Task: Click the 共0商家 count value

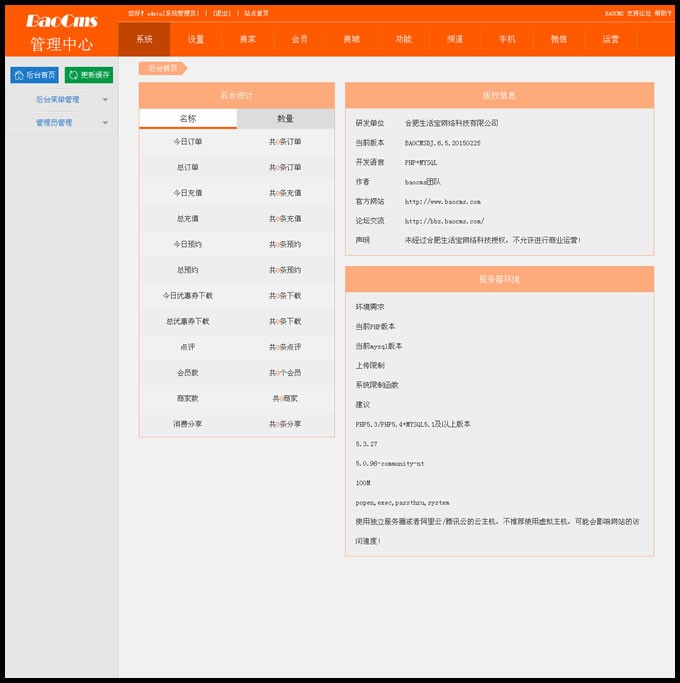Action: (x=285, y=399)
